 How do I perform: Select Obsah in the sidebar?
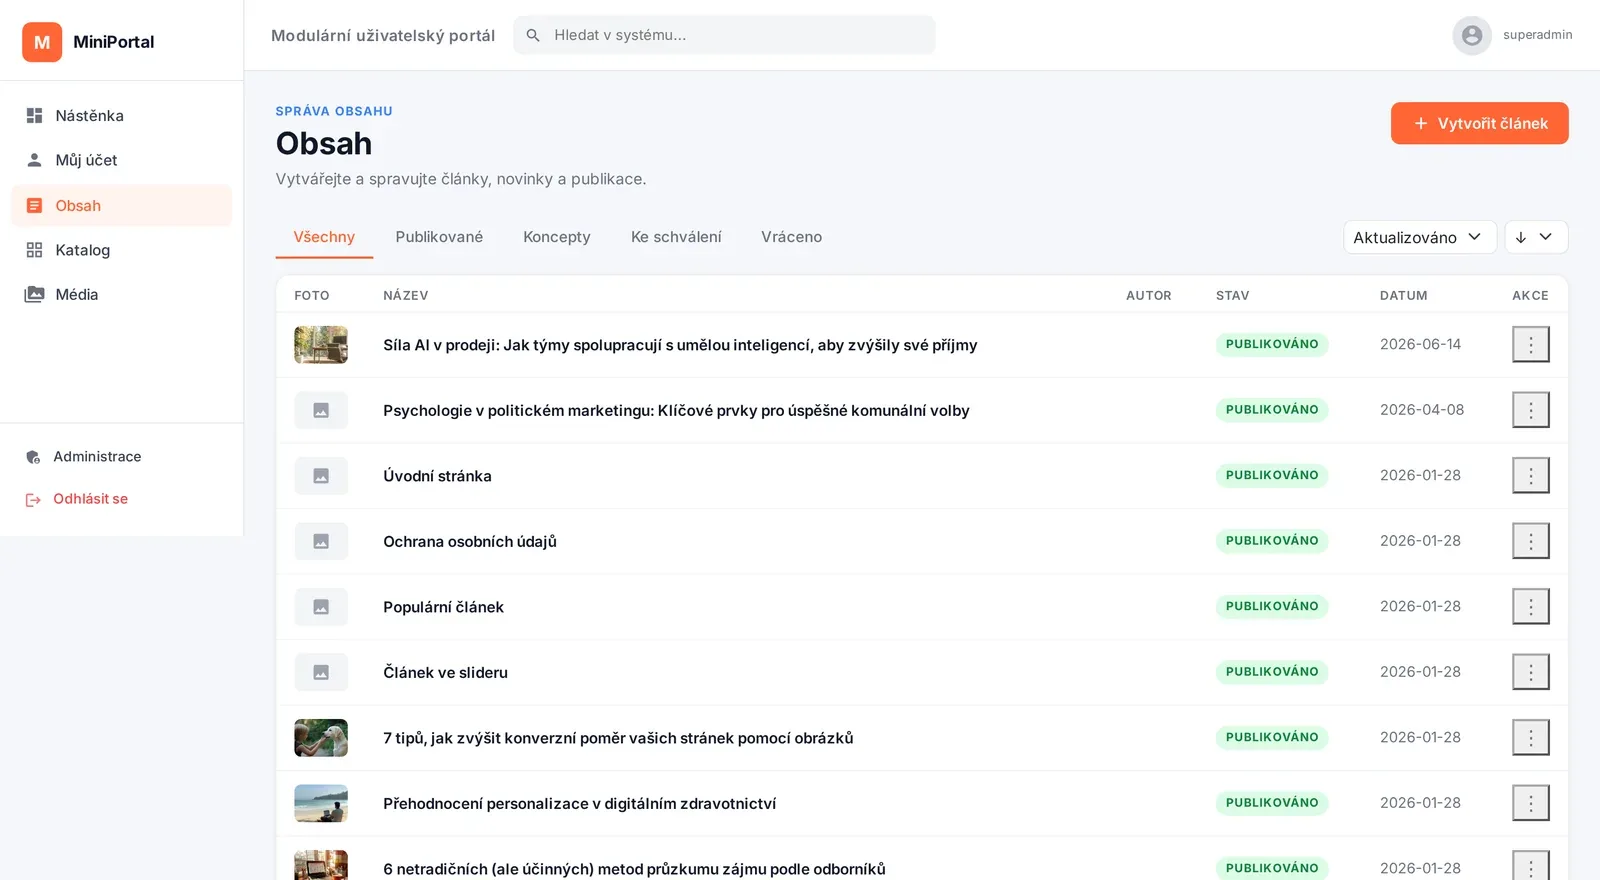121,205
